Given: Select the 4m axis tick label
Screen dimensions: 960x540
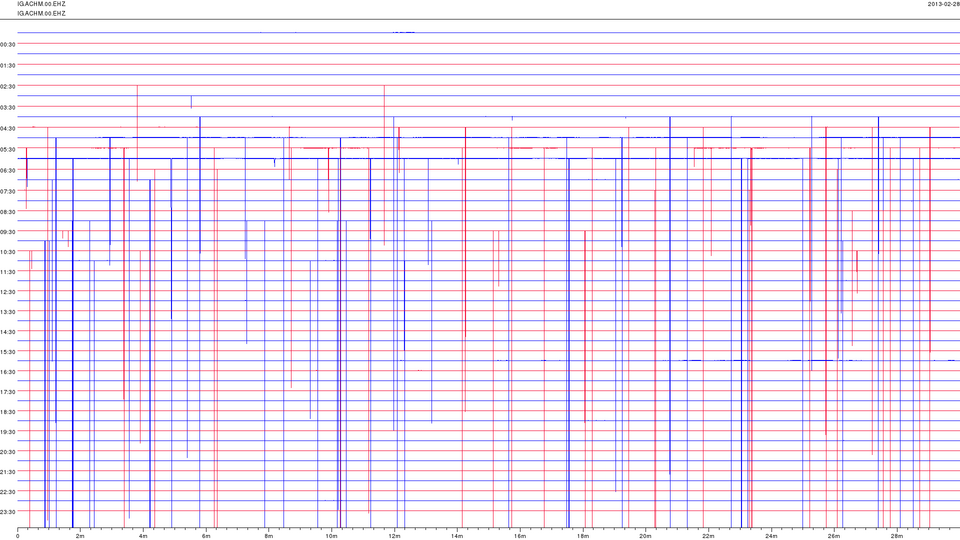Looking at the screenshot, I should 143,536.
